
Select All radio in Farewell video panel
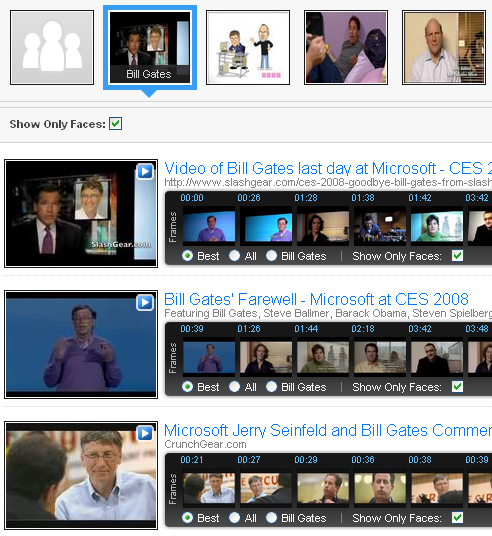[234, 387]
